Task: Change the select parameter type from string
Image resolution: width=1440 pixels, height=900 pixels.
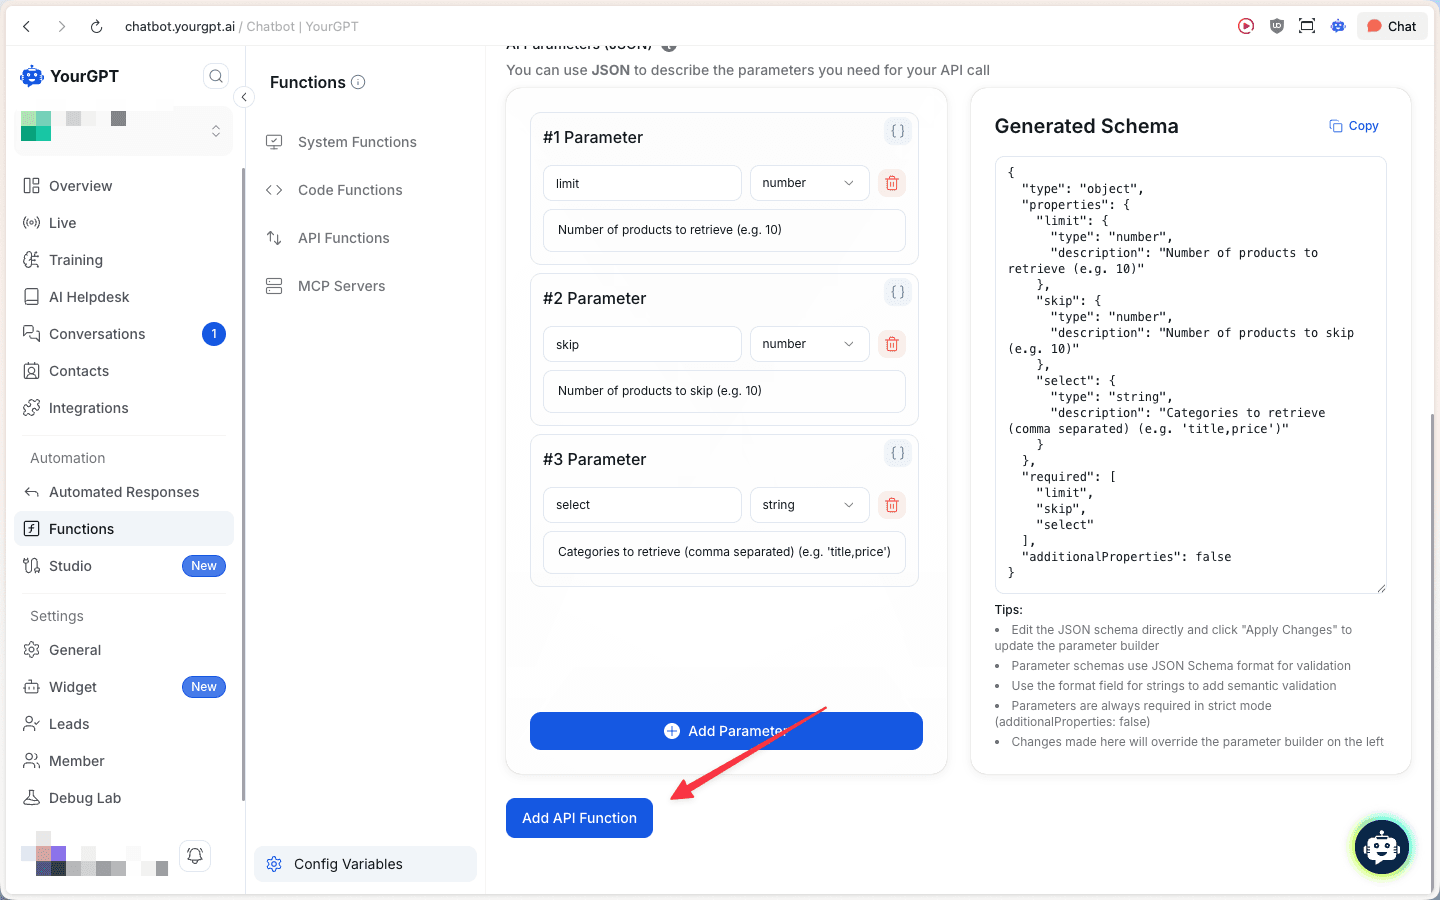Action: coord(809,505)
